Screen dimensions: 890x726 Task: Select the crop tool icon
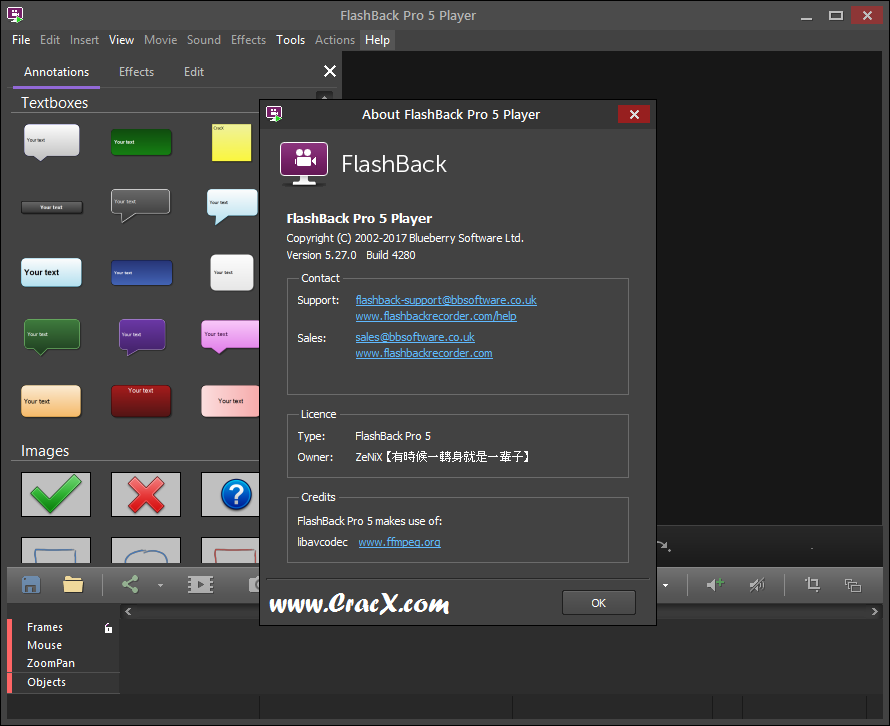(x=812, y=585)
